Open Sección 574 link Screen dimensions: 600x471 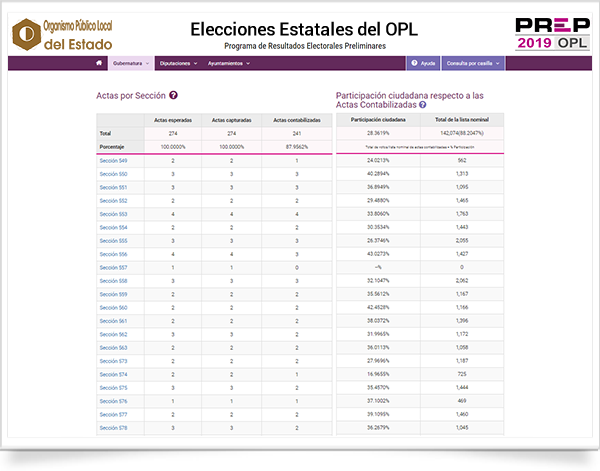[113, 375]
